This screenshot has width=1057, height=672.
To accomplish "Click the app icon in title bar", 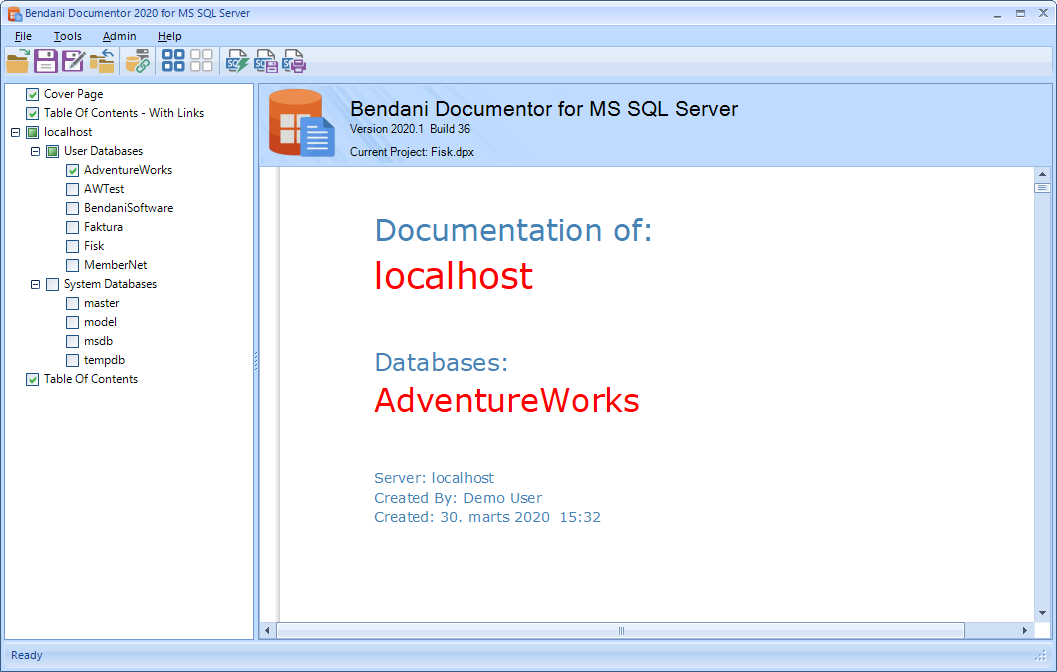I will coord(14,13).
